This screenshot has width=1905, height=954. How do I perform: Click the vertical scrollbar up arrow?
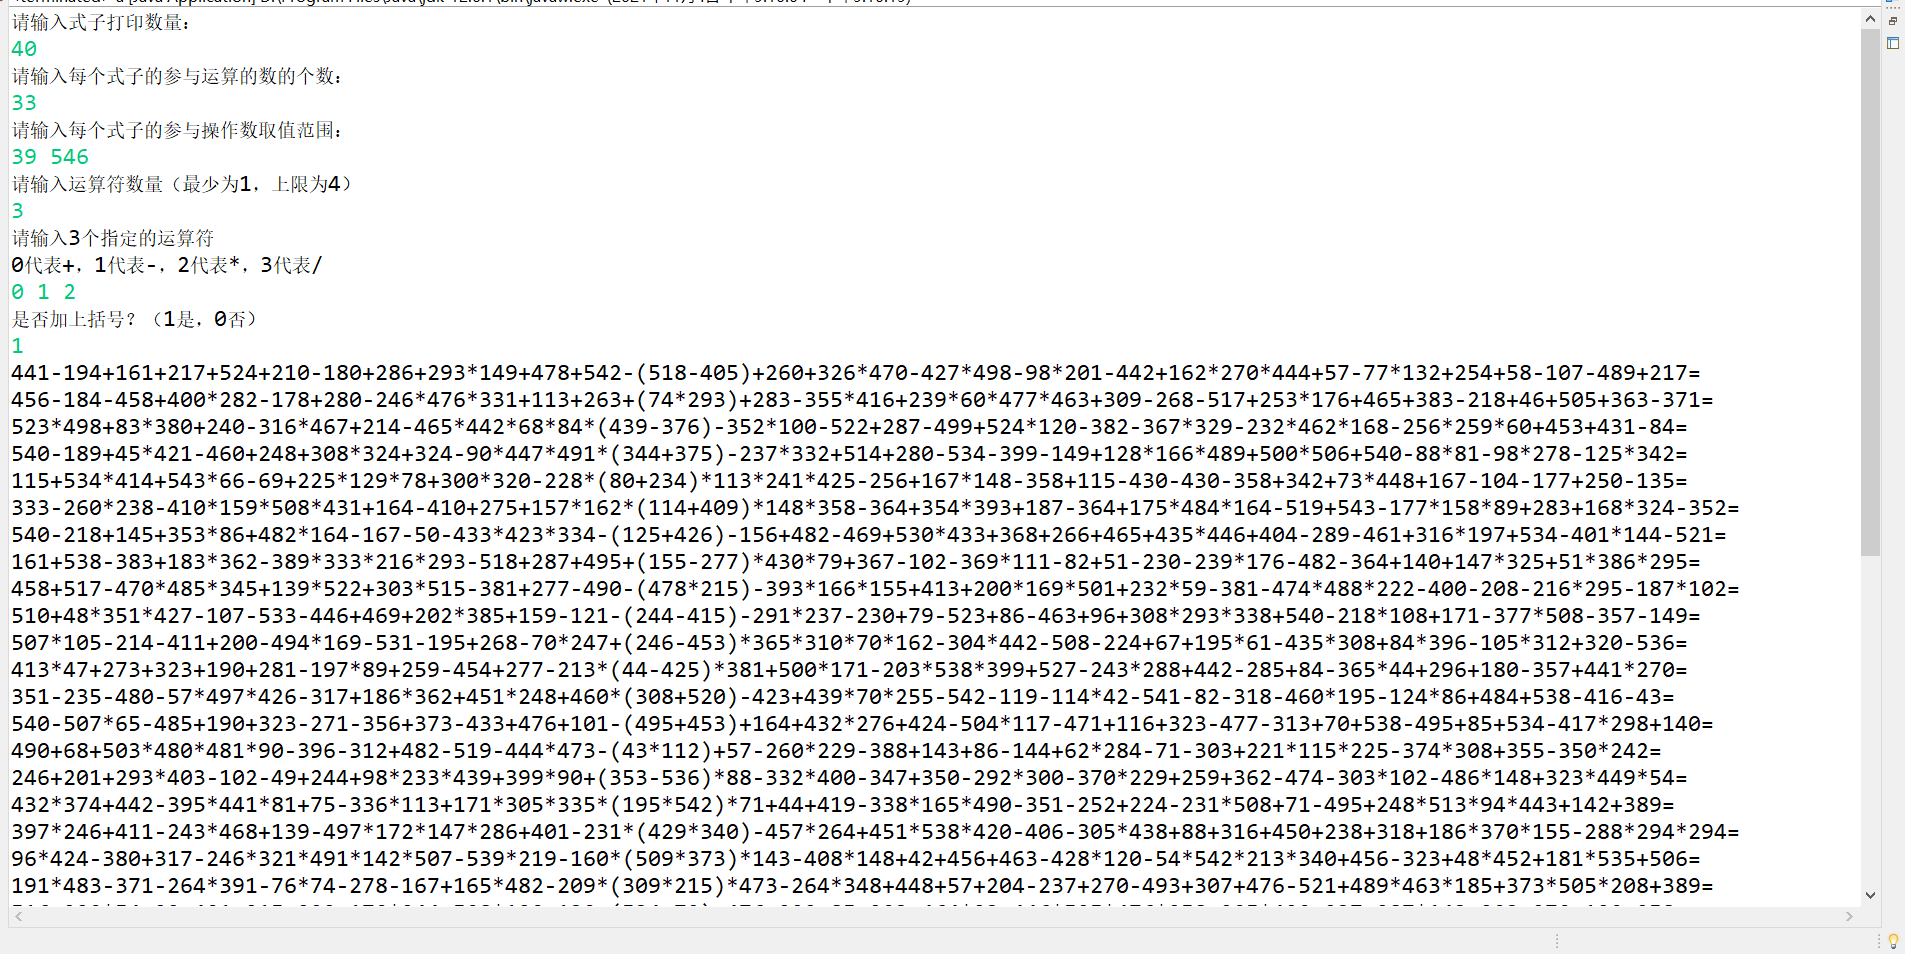1870,18
